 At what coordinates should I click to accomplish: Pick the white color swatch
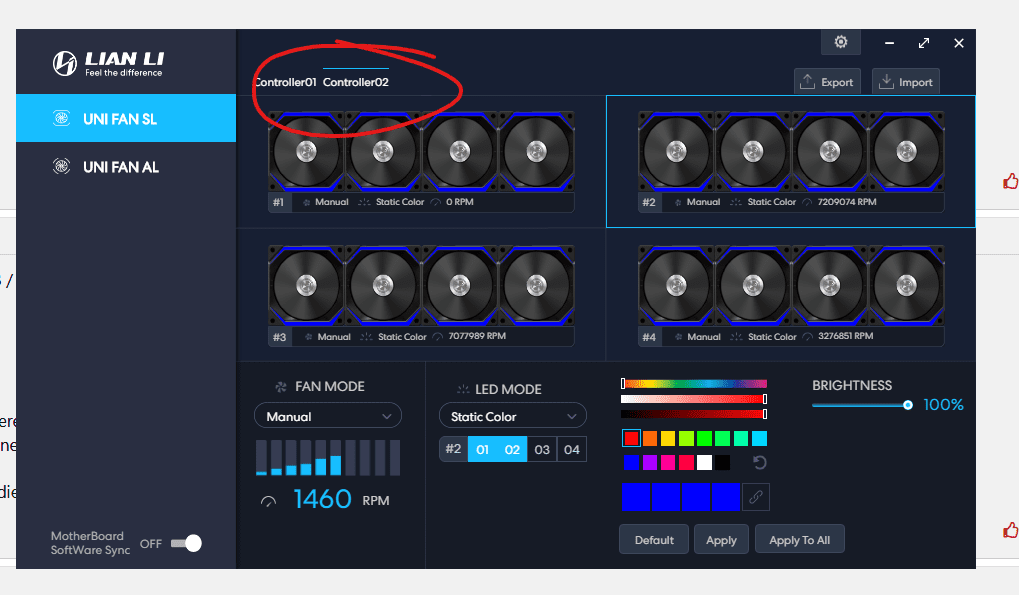coord(704,462)
